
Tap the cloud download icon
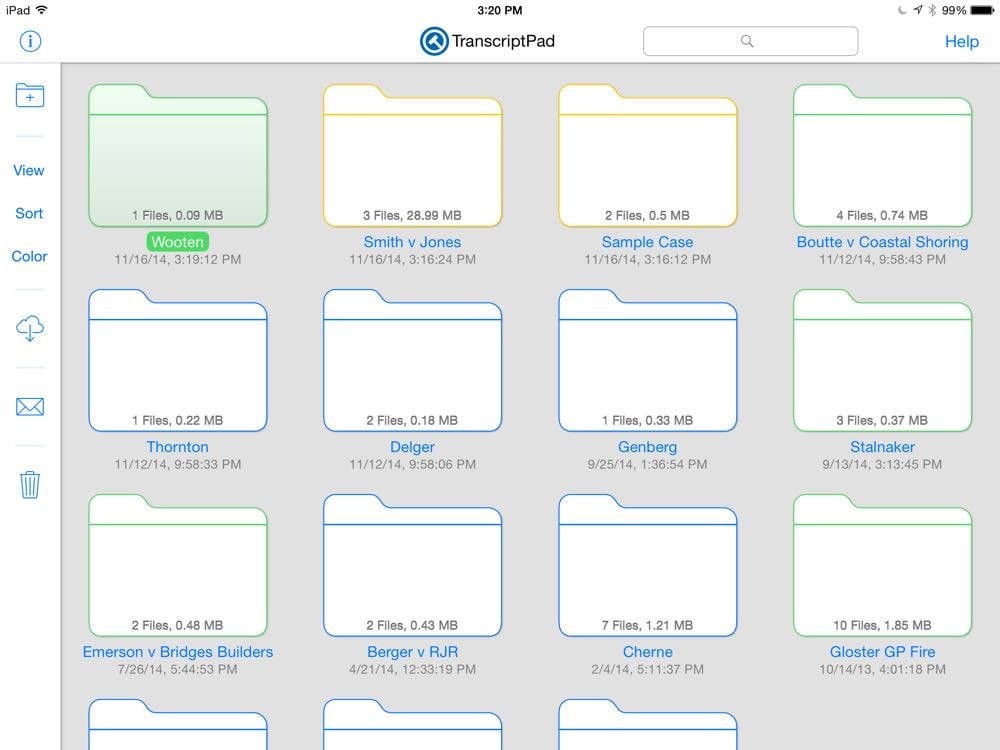(30, 328)
